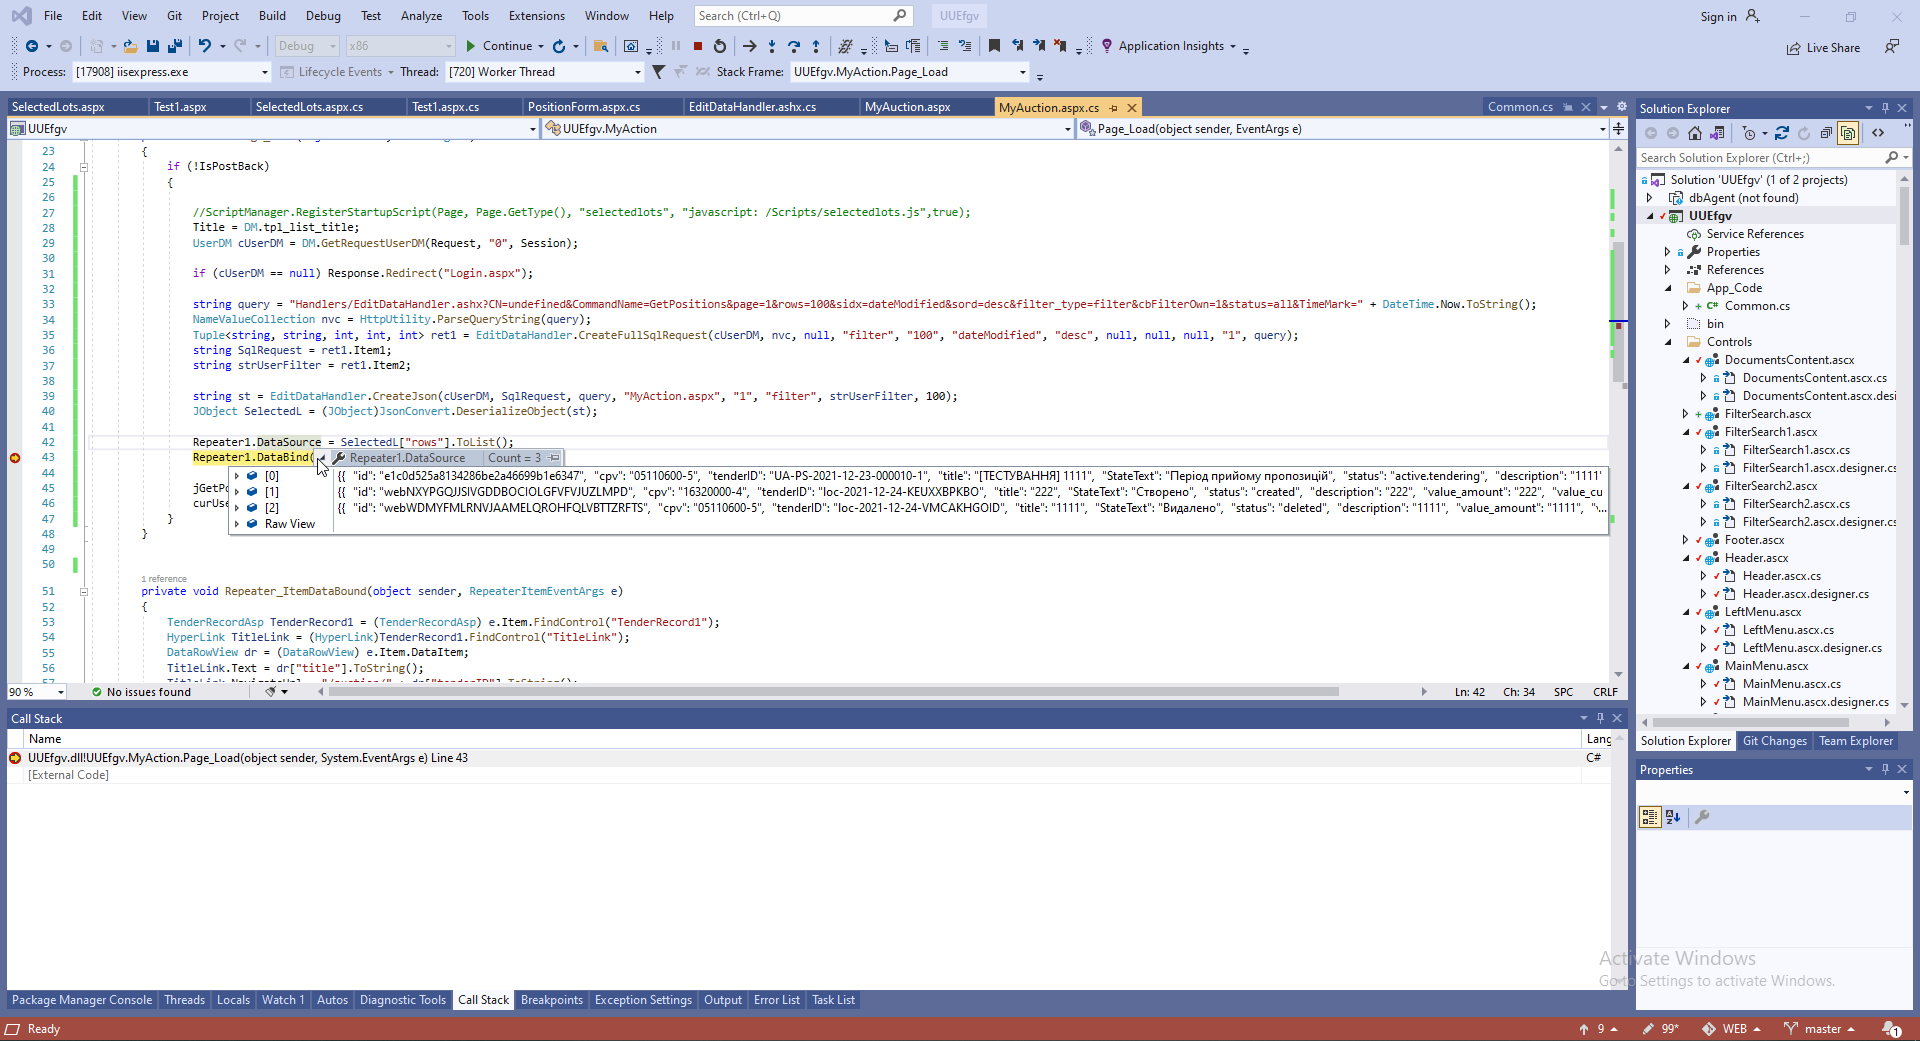Open the Locals tab at bottom

[x=233, y=1000]
